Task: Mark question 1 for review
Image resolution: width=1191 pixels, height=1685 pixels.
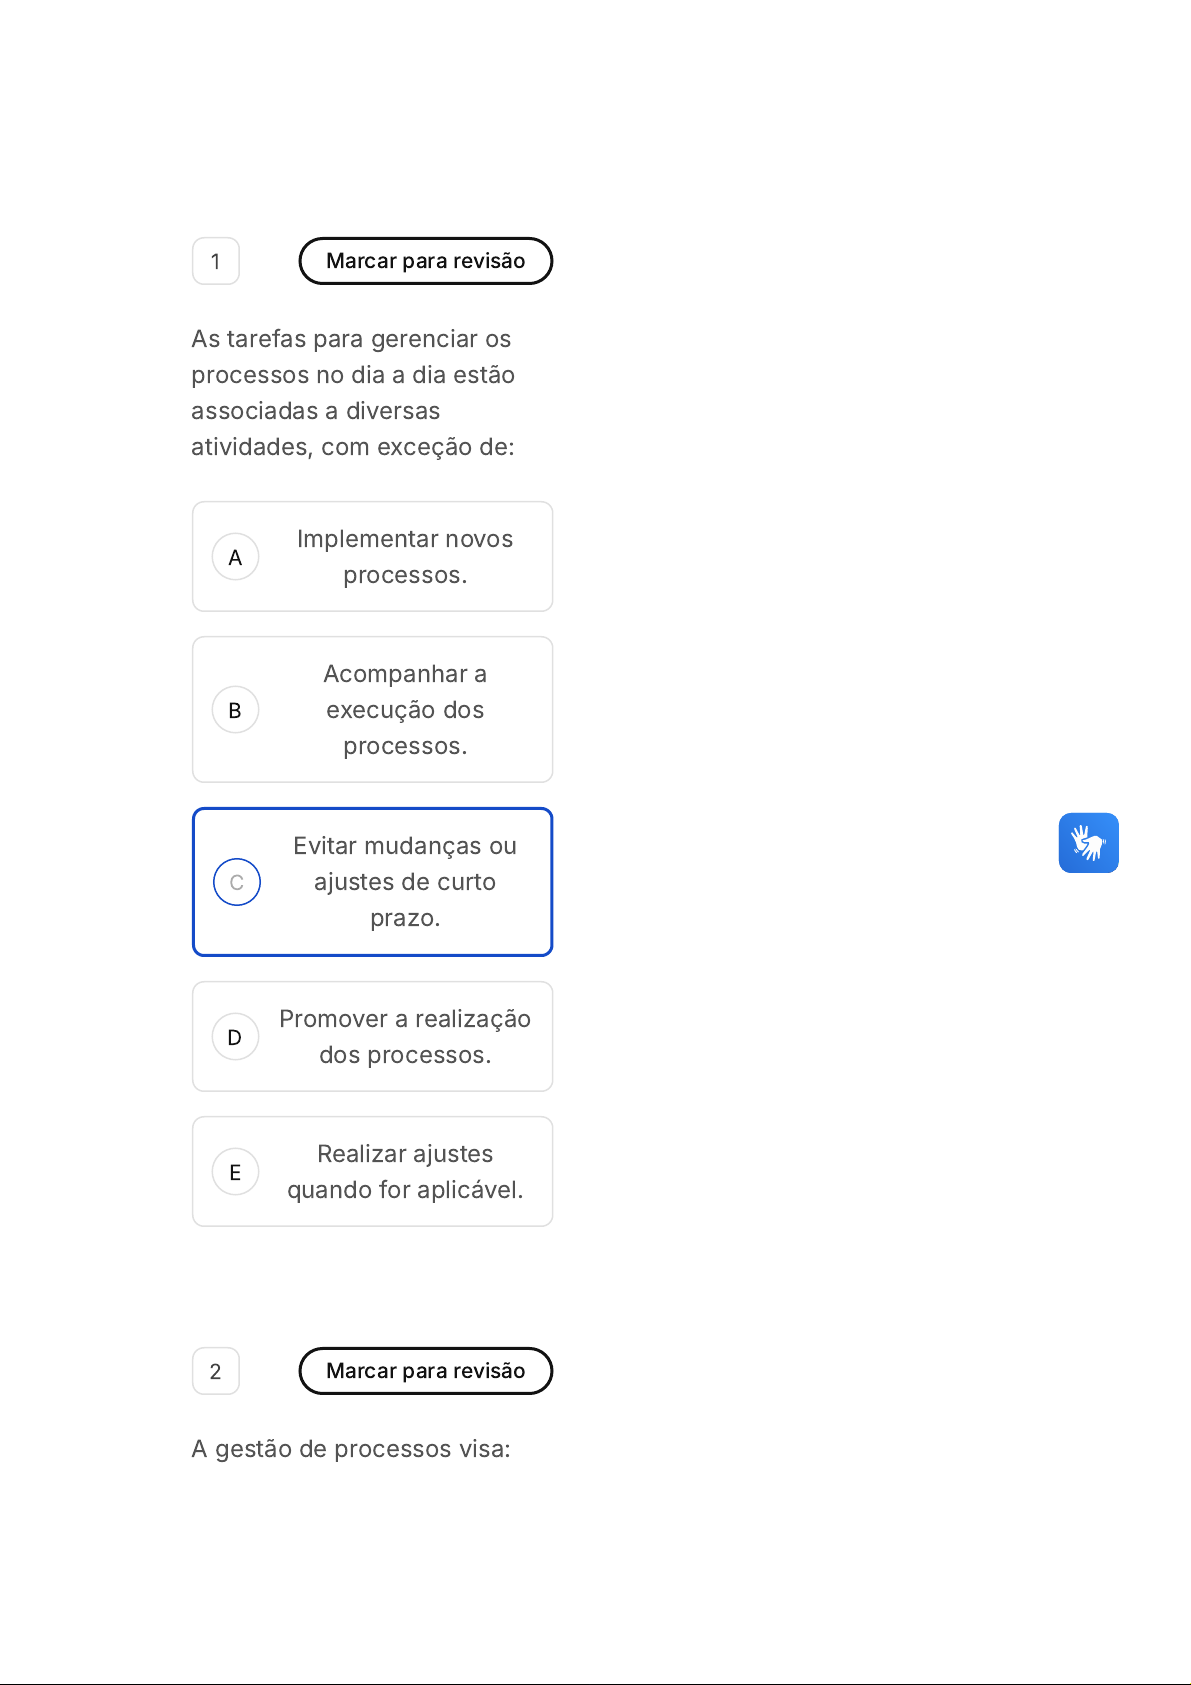Action: click(x=425, y=261)
